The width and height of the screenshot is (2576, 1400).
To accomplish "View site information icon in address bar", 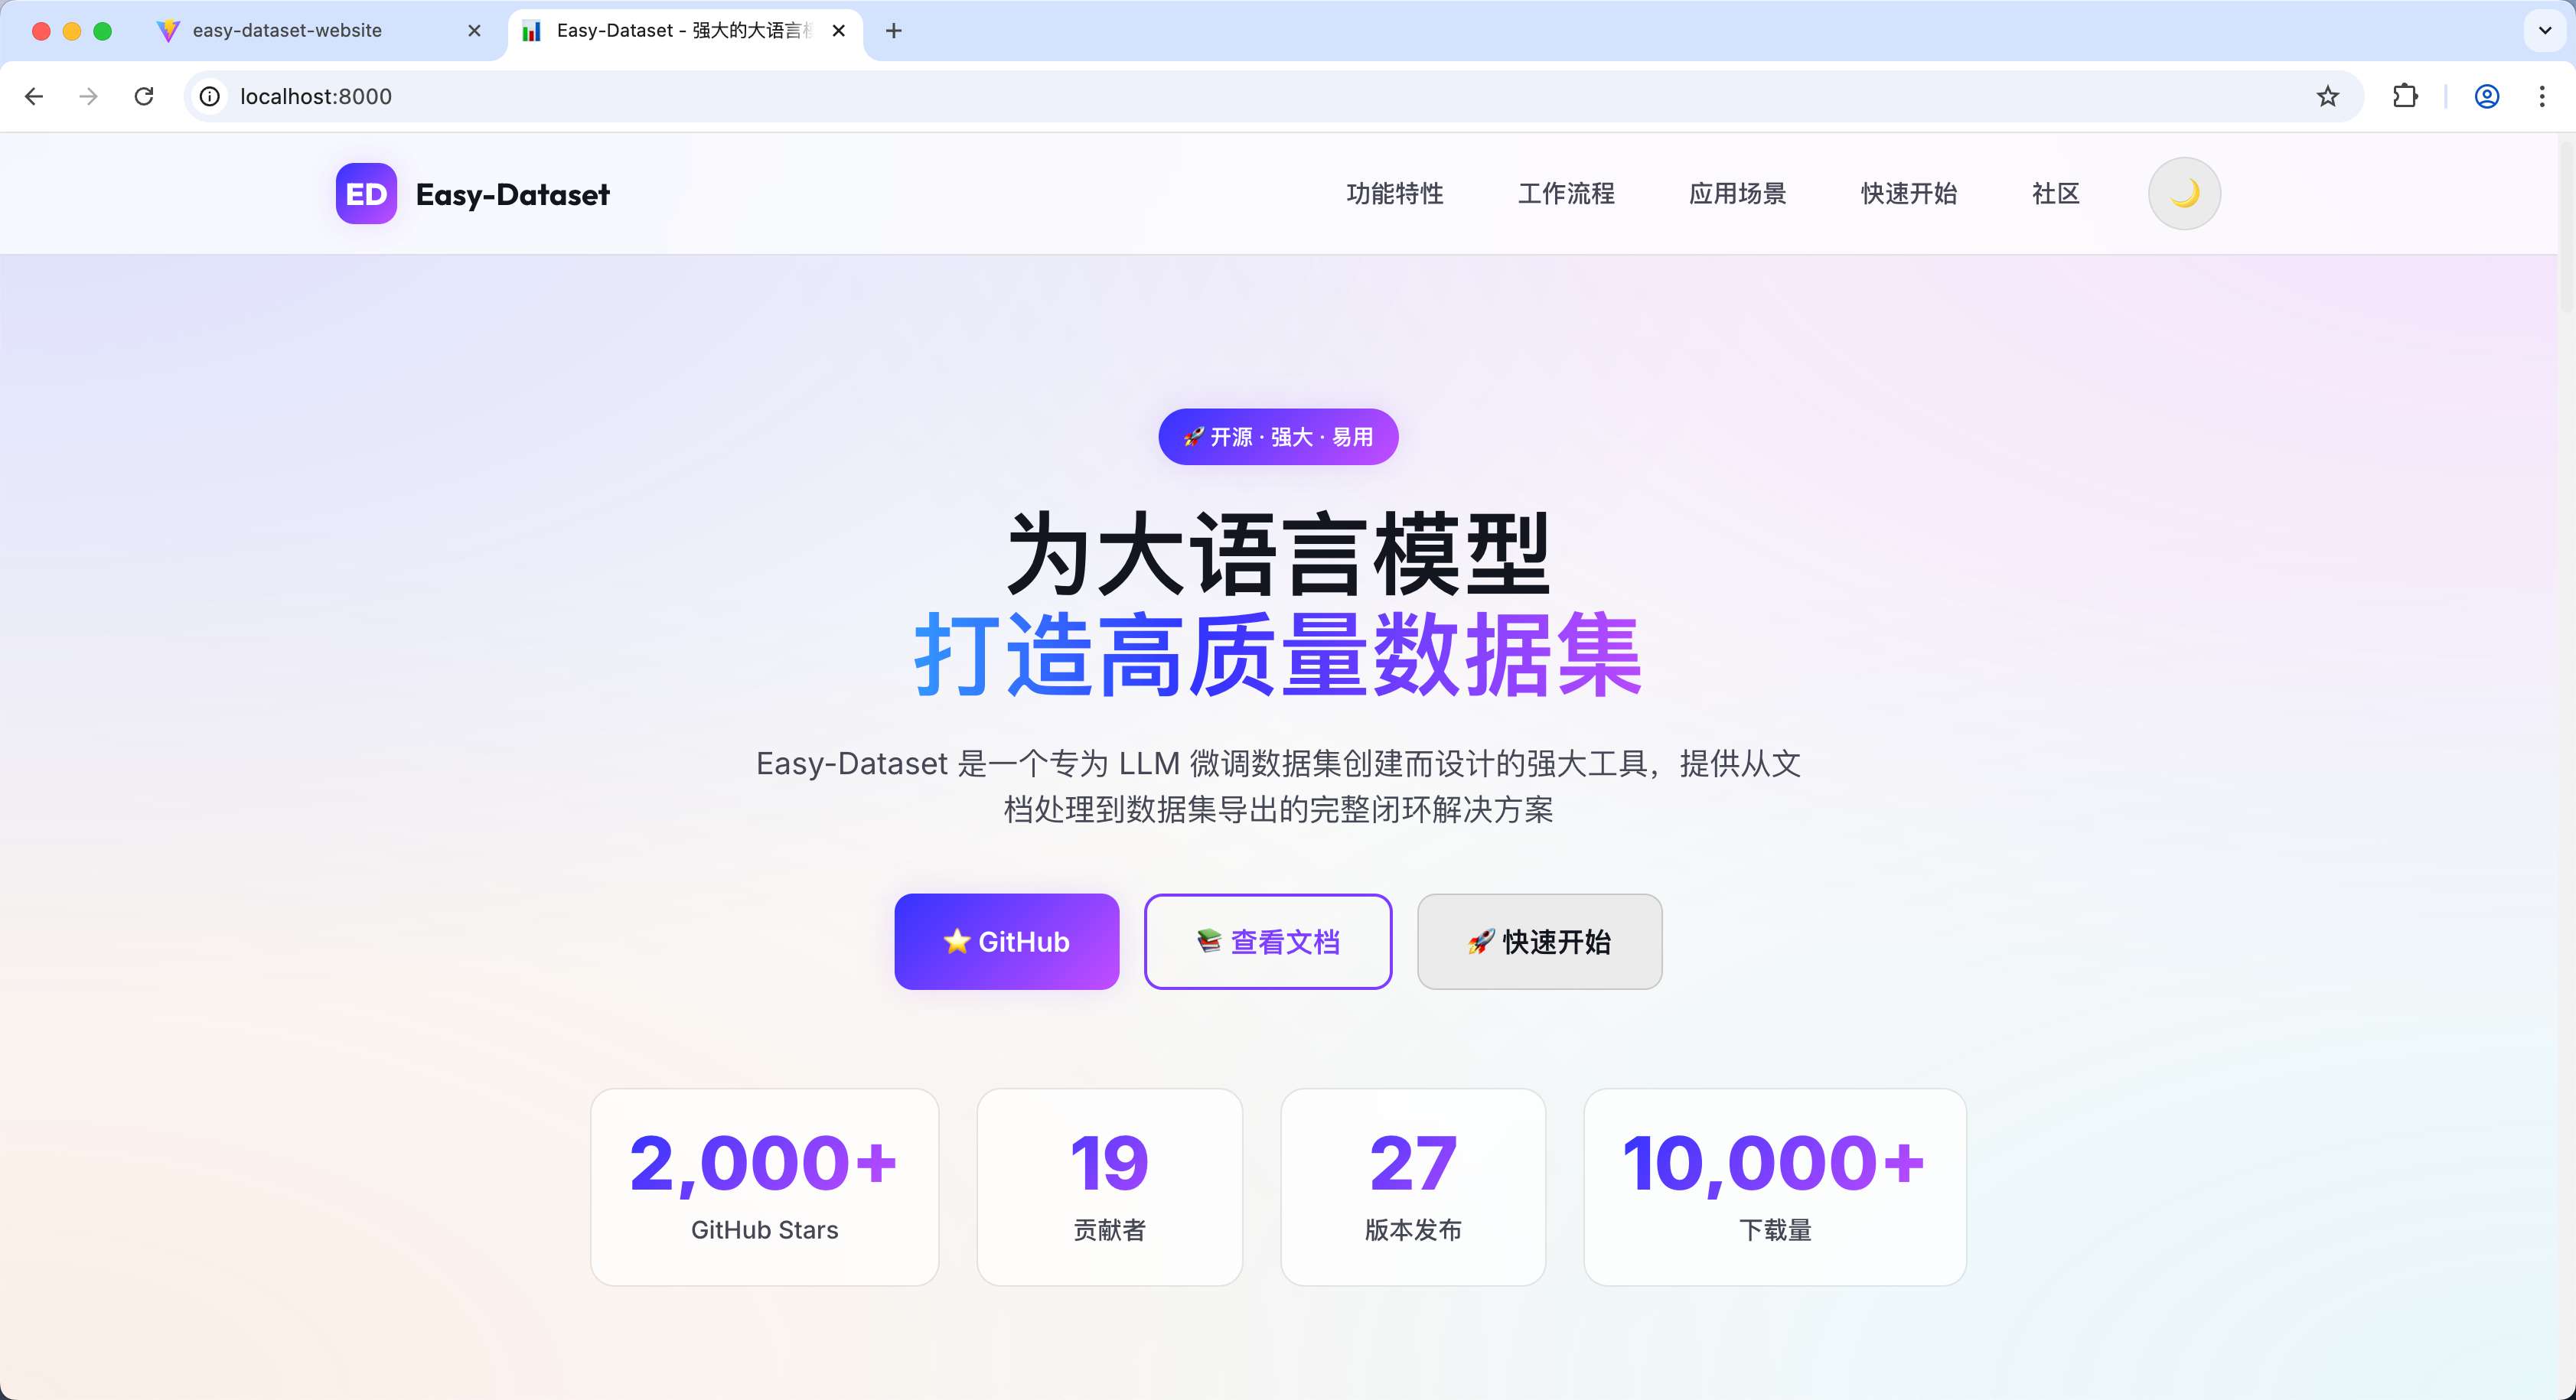I will (210, 96).
